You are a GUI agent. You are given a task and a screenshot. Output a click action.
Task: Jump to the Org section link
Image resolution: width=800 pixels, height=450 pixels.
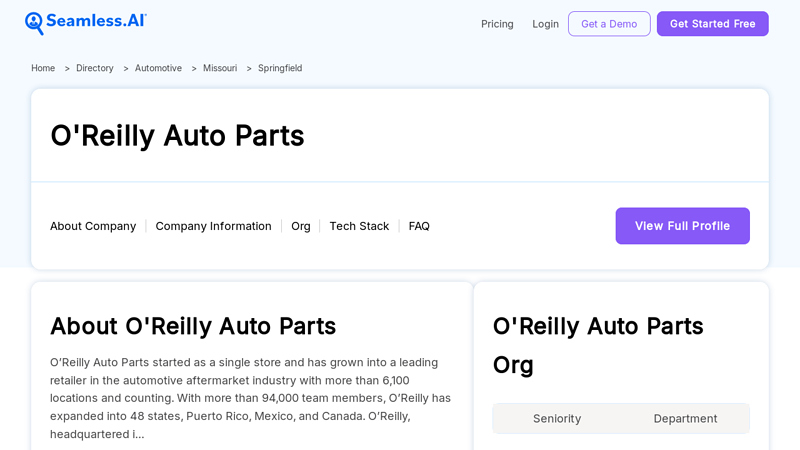pyautogui.click(x=301, y=226)
